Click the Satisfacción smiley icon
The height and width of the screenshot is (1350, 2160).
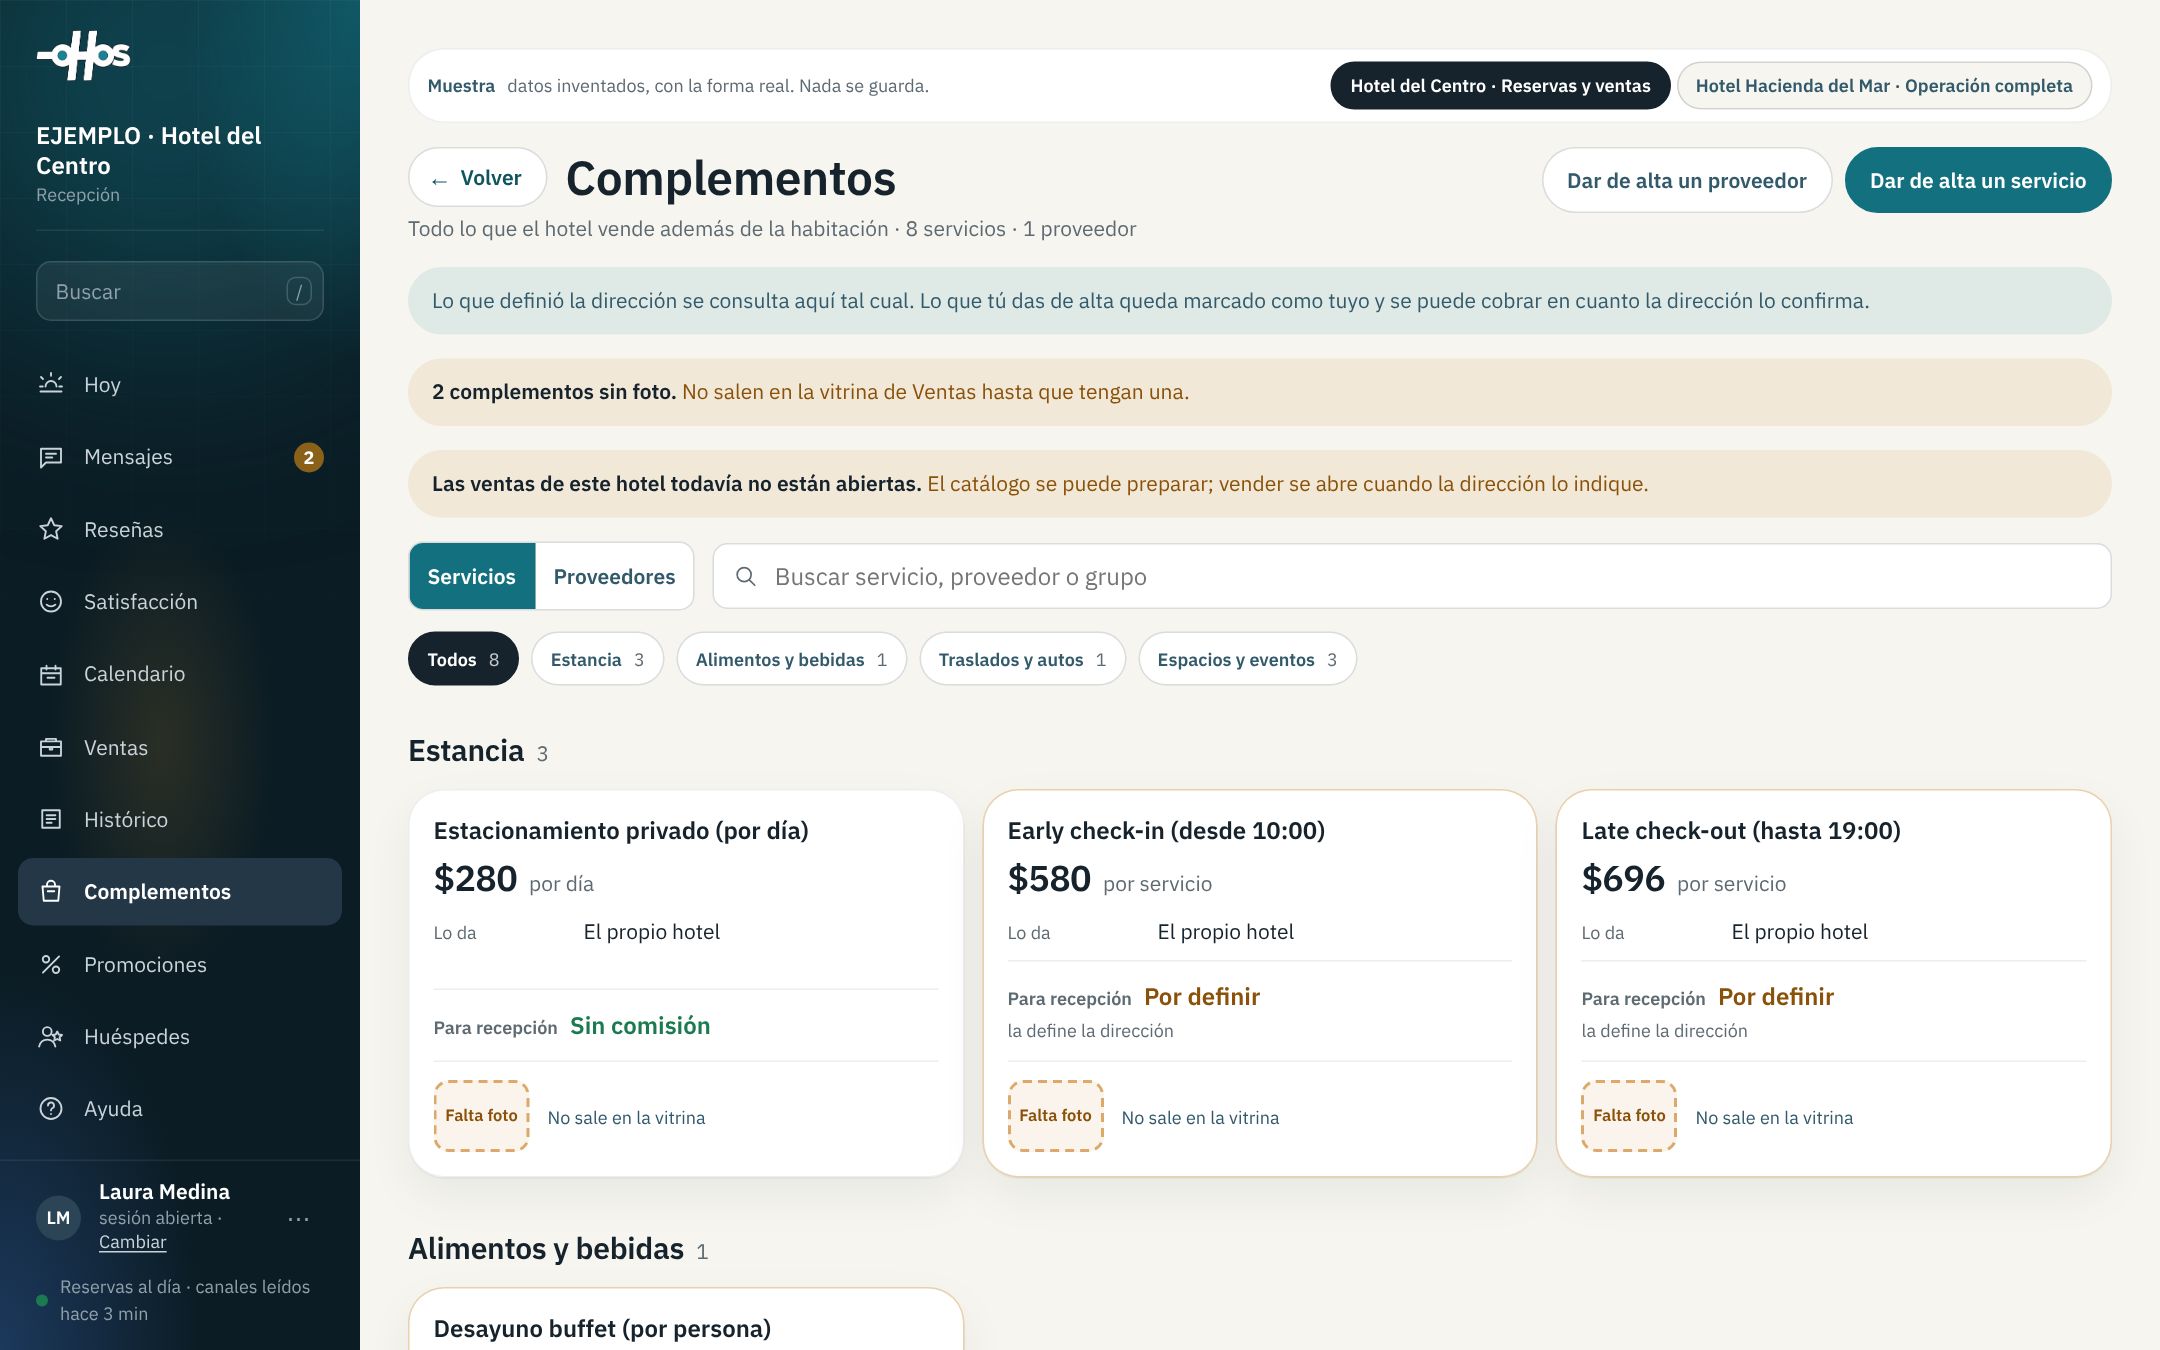pyautogui.click(x=51, y=601)
